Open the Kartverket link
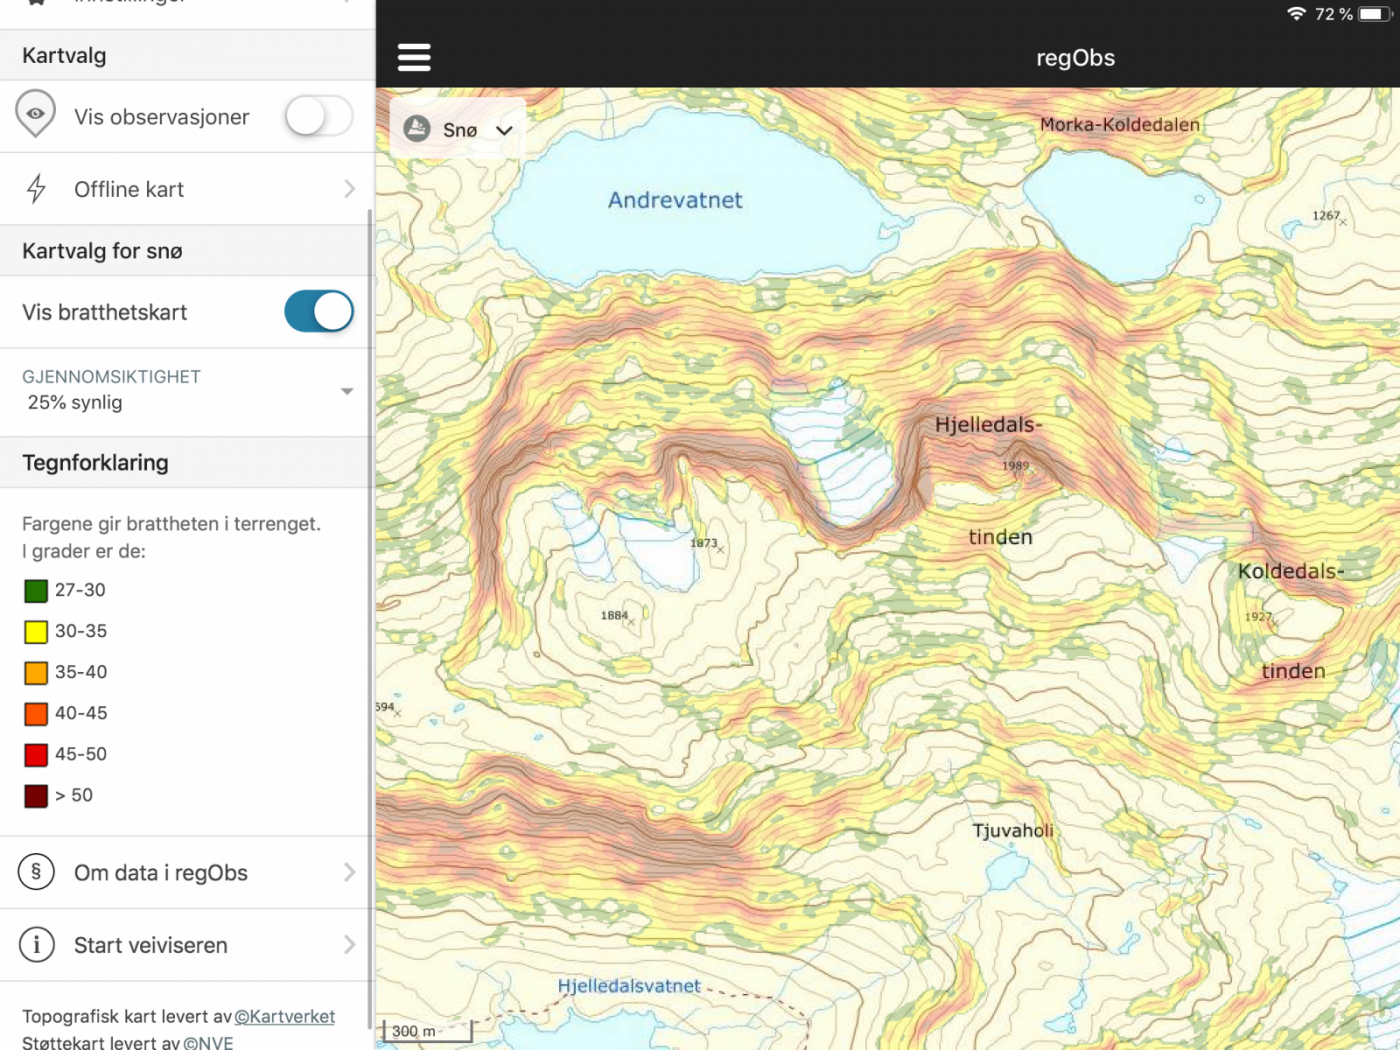Image resolution: width=1400 pixels, height=1050 pixels. (285, 1016)
